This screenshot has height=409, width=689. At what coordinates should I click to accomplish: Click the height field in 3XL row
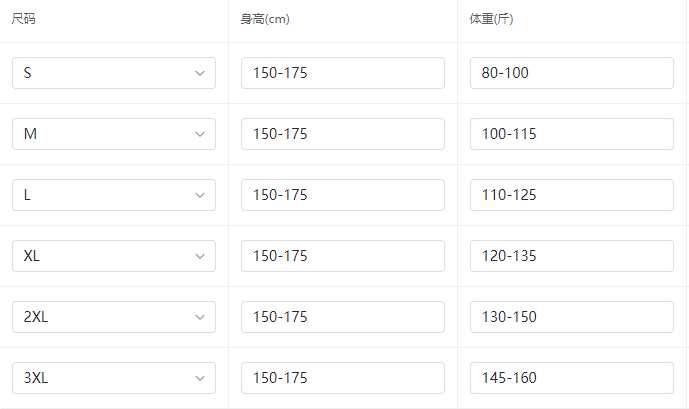[343, 378]
